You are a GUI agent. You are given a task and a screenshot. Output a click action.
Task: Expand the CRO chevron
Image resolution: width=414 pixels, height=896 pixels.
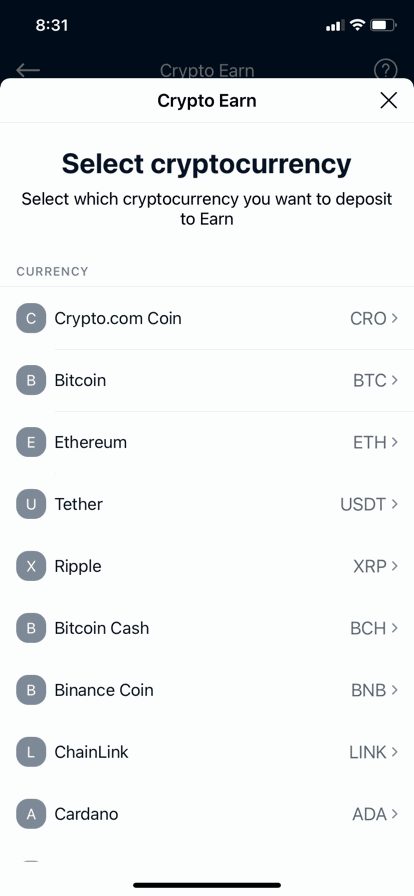click(395, 318)
